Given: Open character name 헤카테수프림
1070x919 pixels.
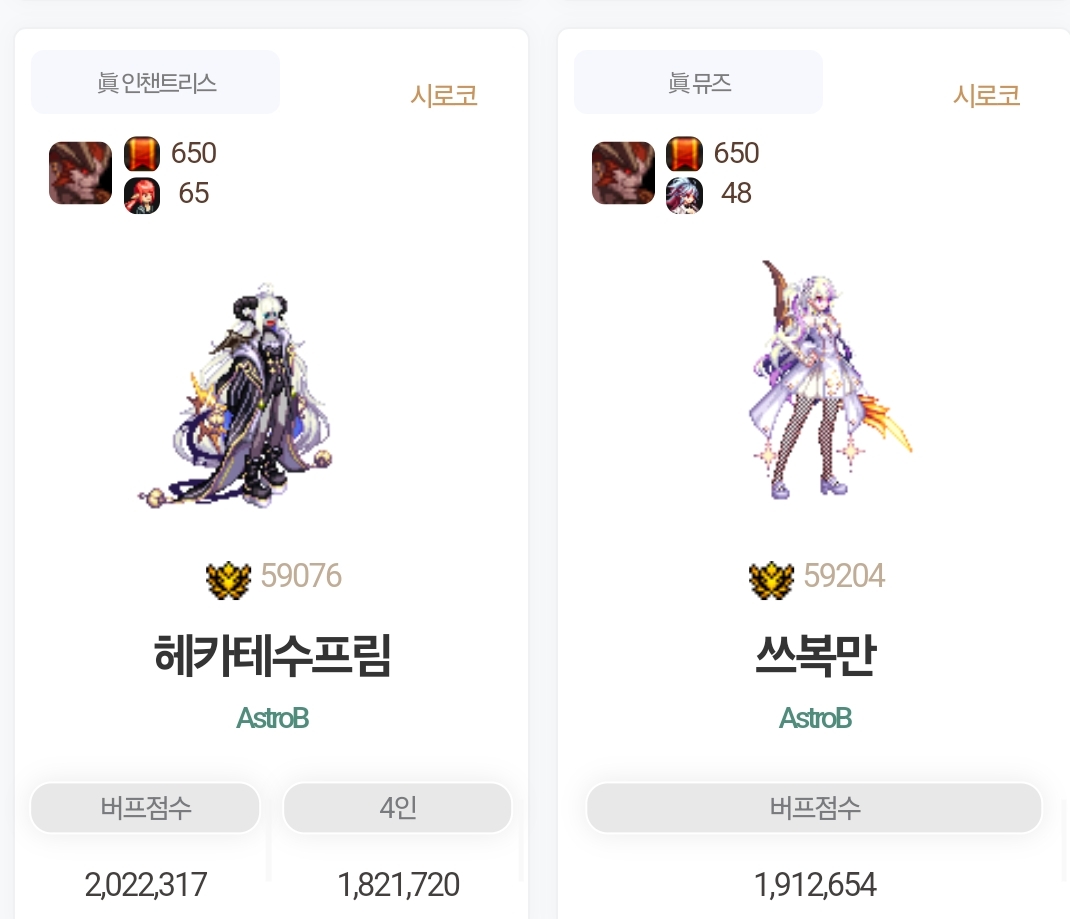Looking at the screenshot, I should coord(272,655).
